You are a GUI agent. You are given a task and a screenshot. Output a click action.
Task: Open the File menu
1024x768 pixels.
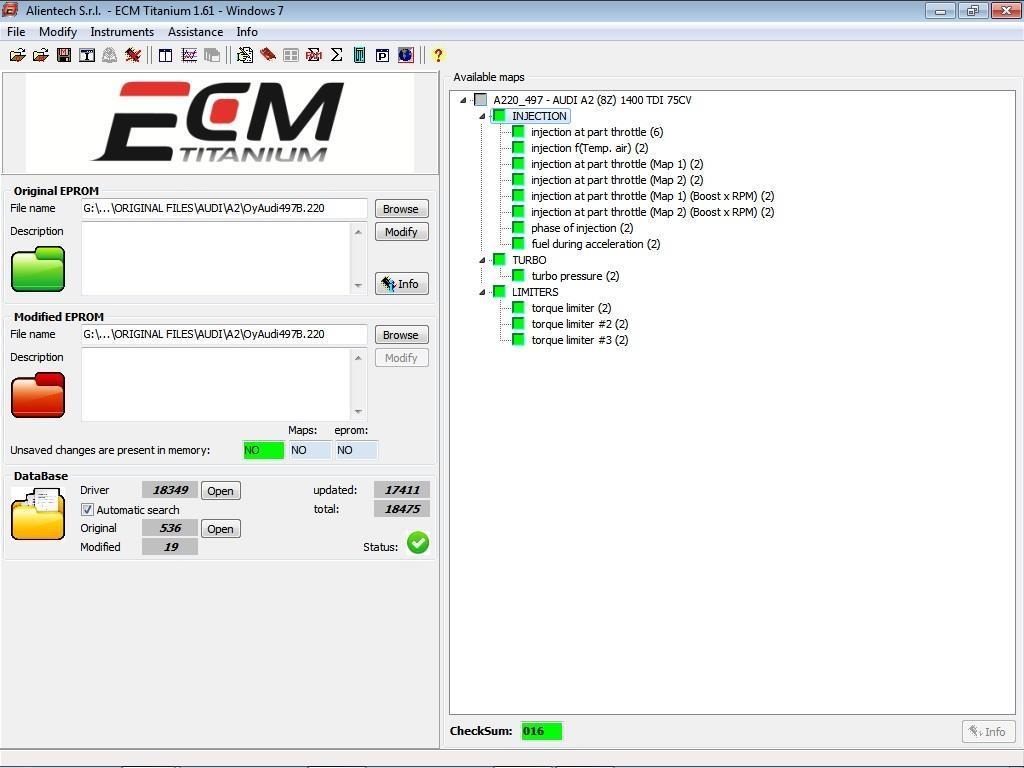pyautogui.click(x=16, y=32)
